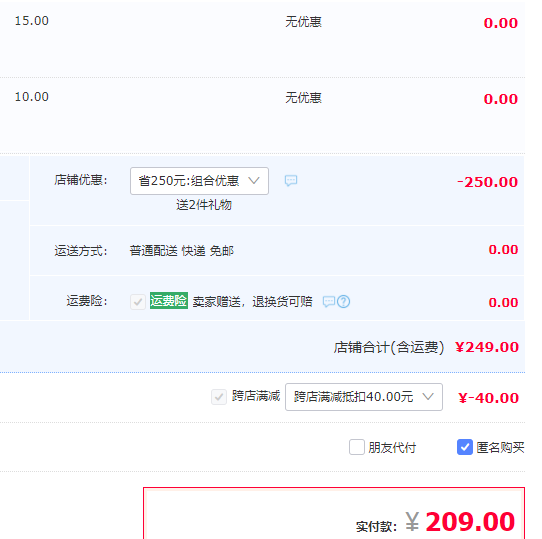Open the question mark help icon for 运费险
Viewport: 542px width, 539px height.
point(344,301)
